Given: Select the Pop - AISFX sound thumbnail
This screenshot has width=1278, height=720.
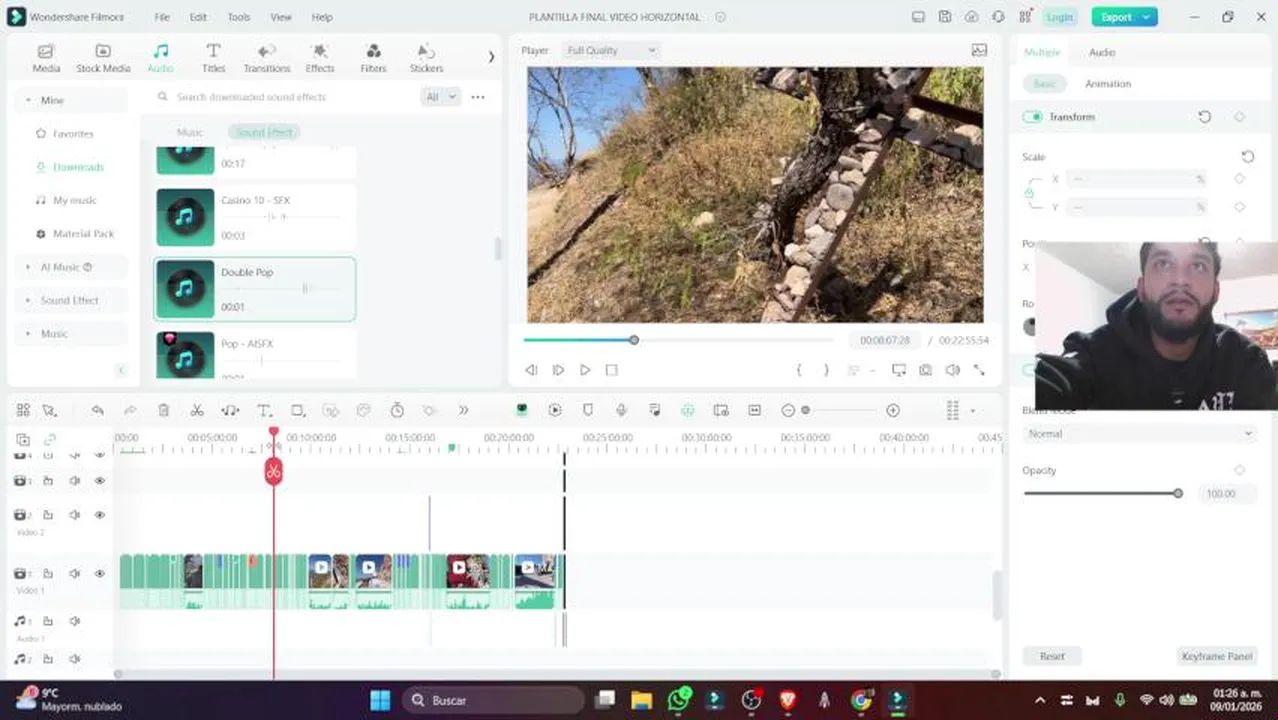Looking at the screenshot, I should tap(185, 356).
